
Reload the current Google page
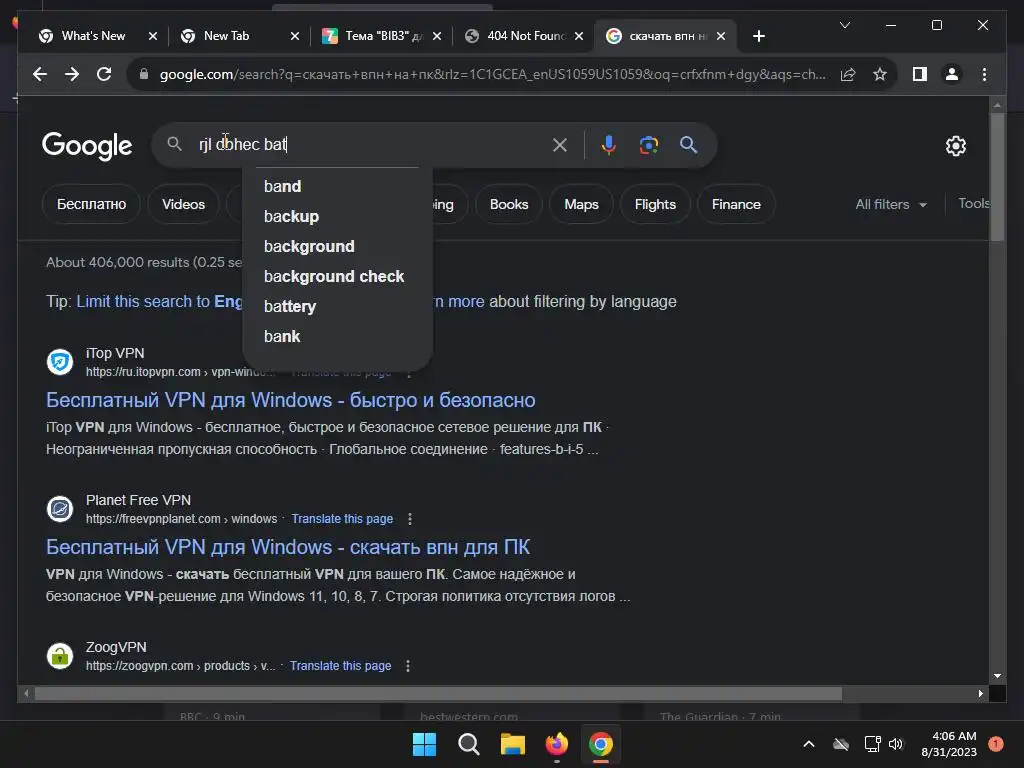click(104, 74)
